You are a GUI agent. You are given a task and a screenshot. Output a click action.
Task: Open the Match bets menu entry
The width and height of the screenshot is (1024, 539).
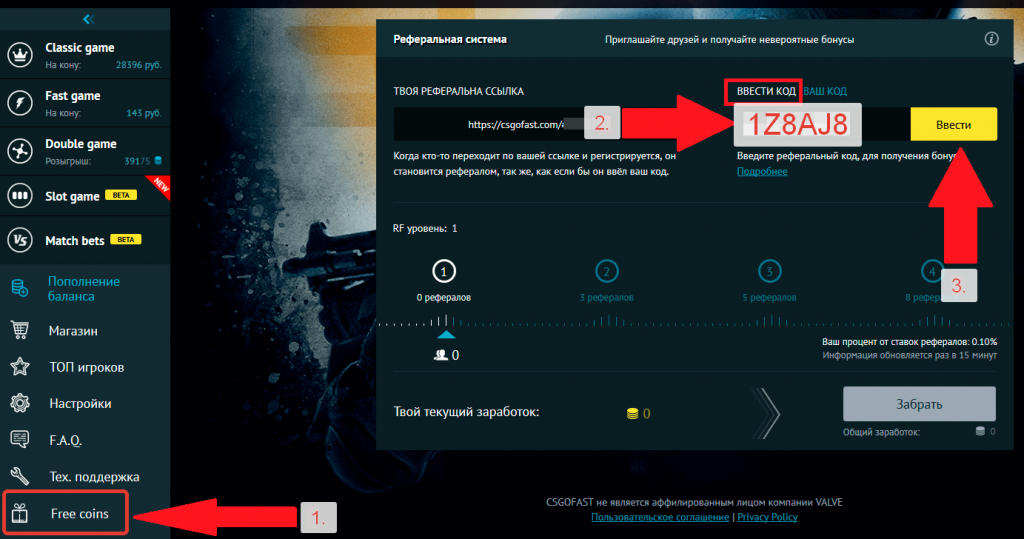pos(85,240)
